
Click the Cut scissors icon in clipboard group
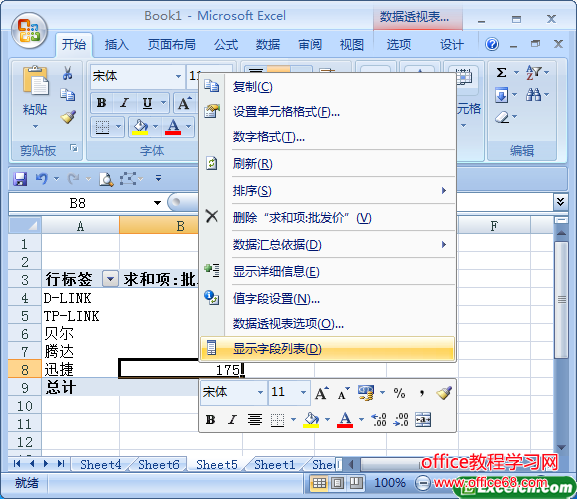[67, 73]
